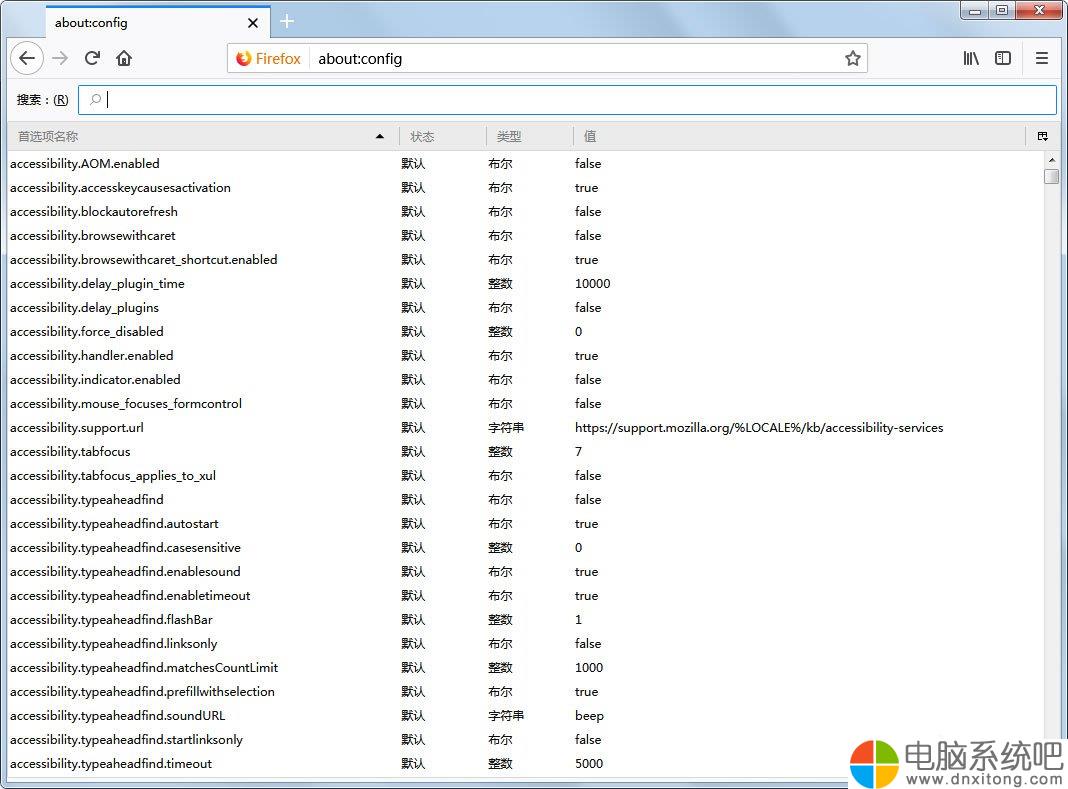
Task: Sort by the 值 column header
Action: 799,136
